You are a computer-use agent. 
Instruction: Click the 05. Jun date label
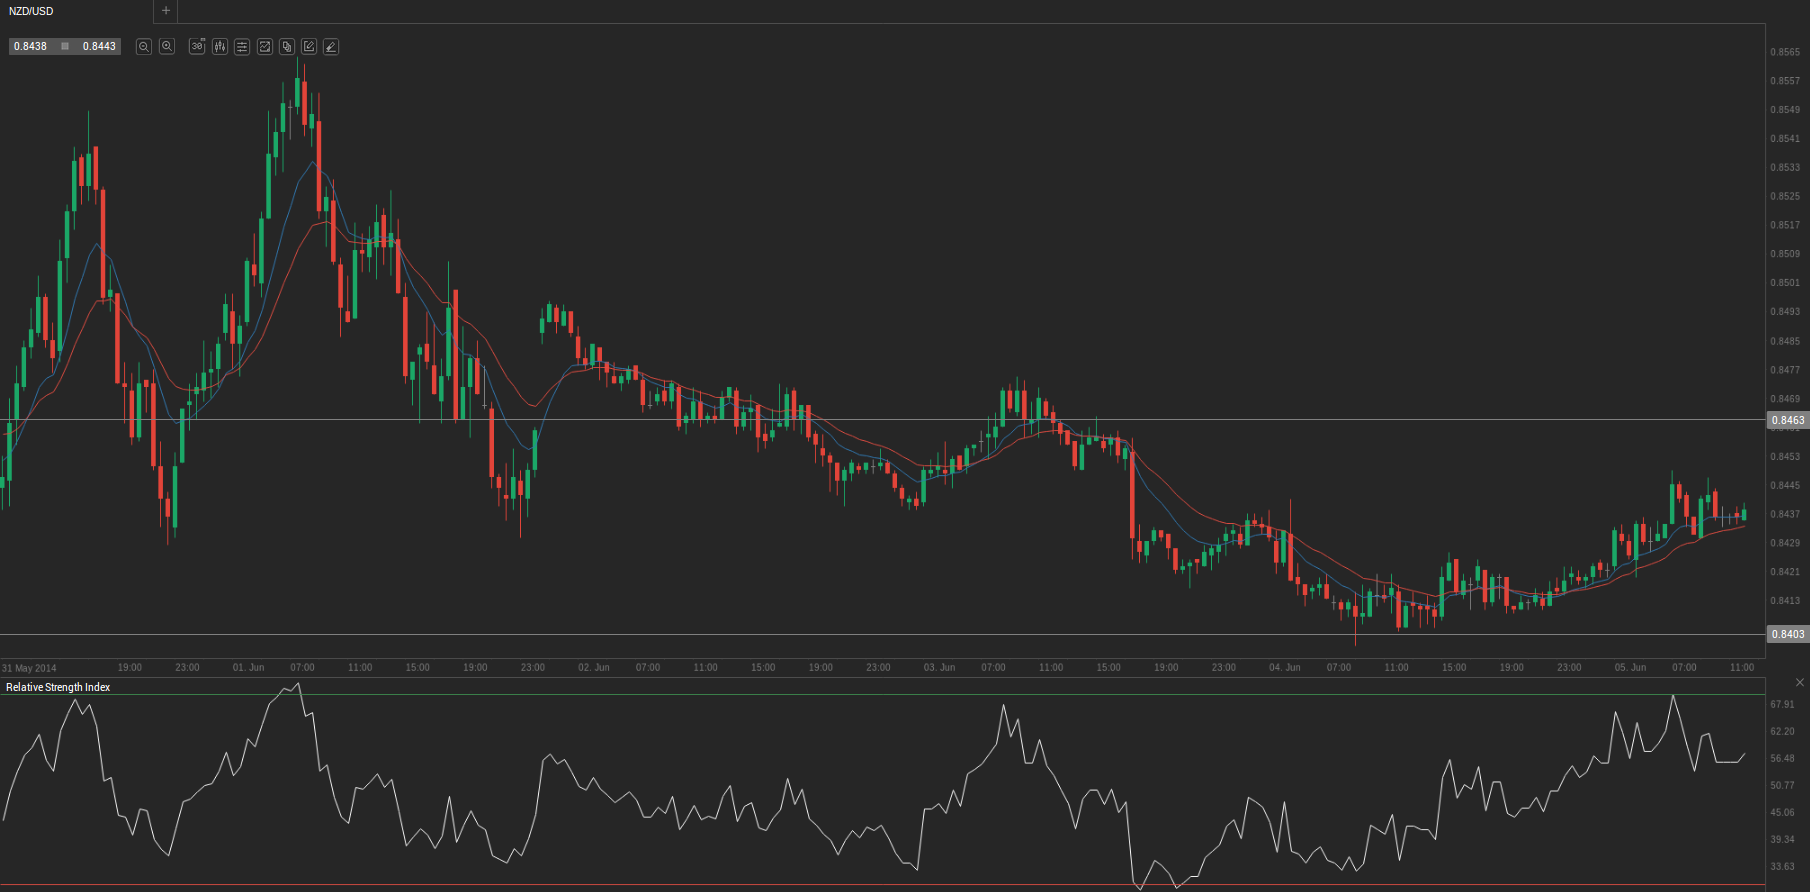tap(1631, 667)
